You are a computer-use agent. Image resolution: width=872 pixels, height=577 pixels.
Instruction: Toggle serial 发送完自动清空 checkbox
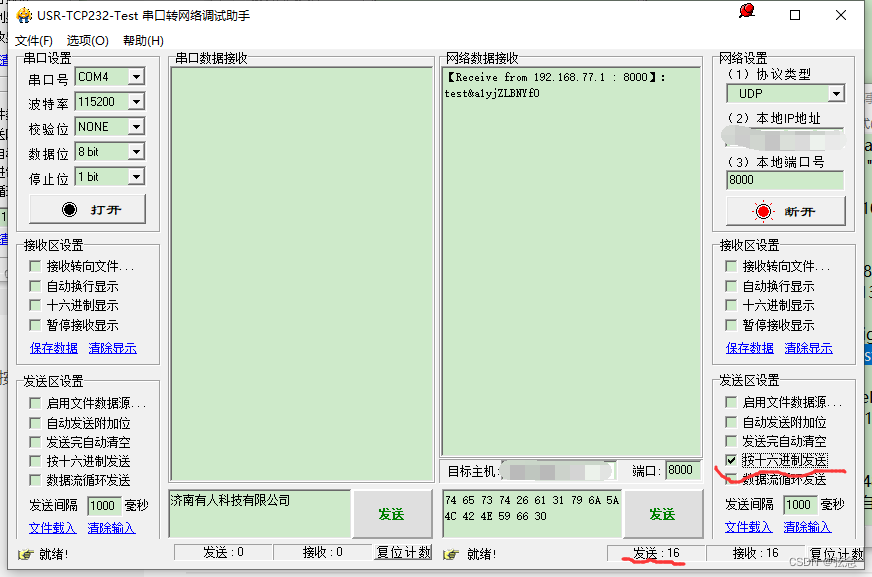(35, 442)
